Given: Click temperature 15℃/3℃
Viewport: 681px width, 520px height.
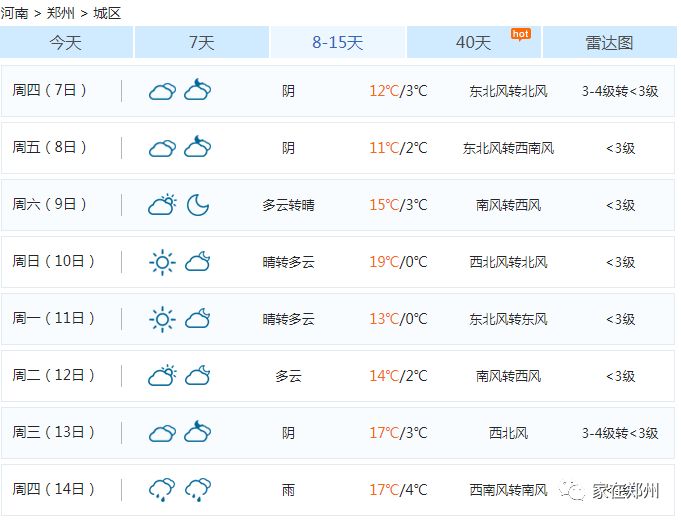Looking at the screenshot, I should [x=398, y=205].
